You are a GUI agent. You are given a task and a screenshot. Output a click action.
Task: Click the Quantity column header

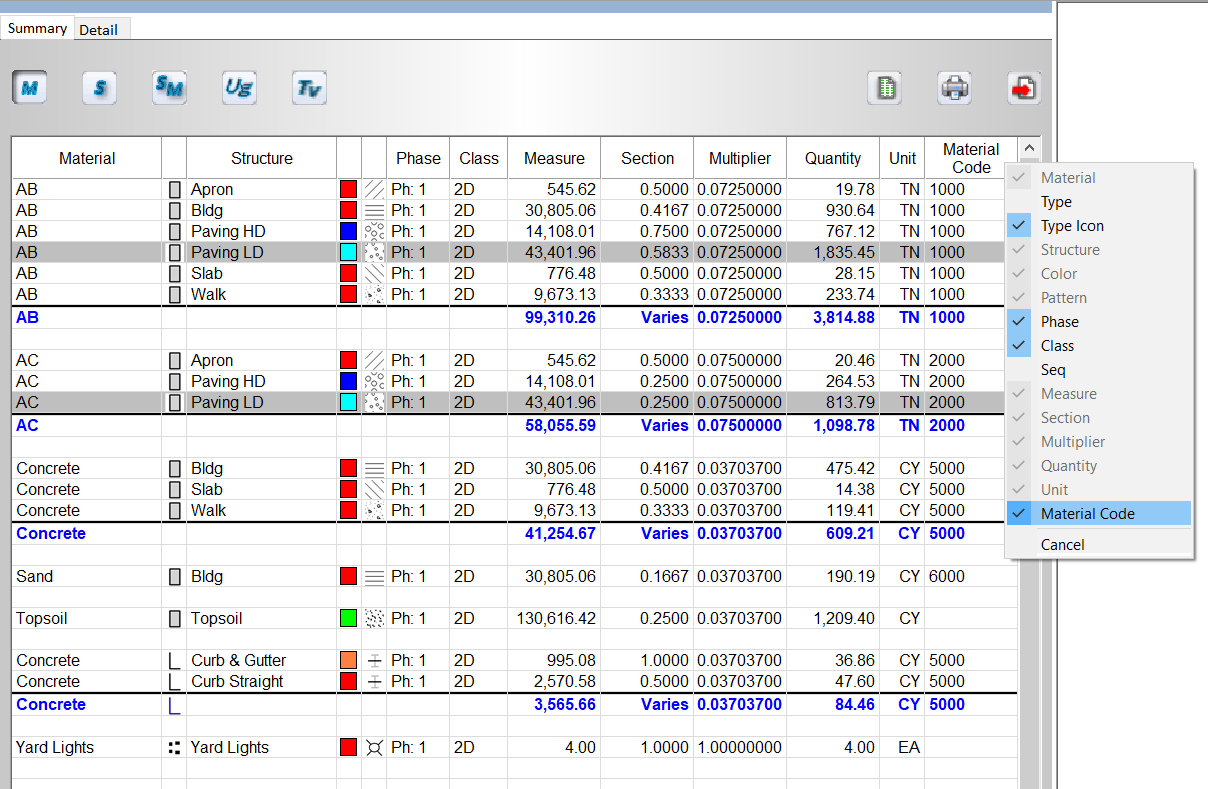click(x=832, y=159)
